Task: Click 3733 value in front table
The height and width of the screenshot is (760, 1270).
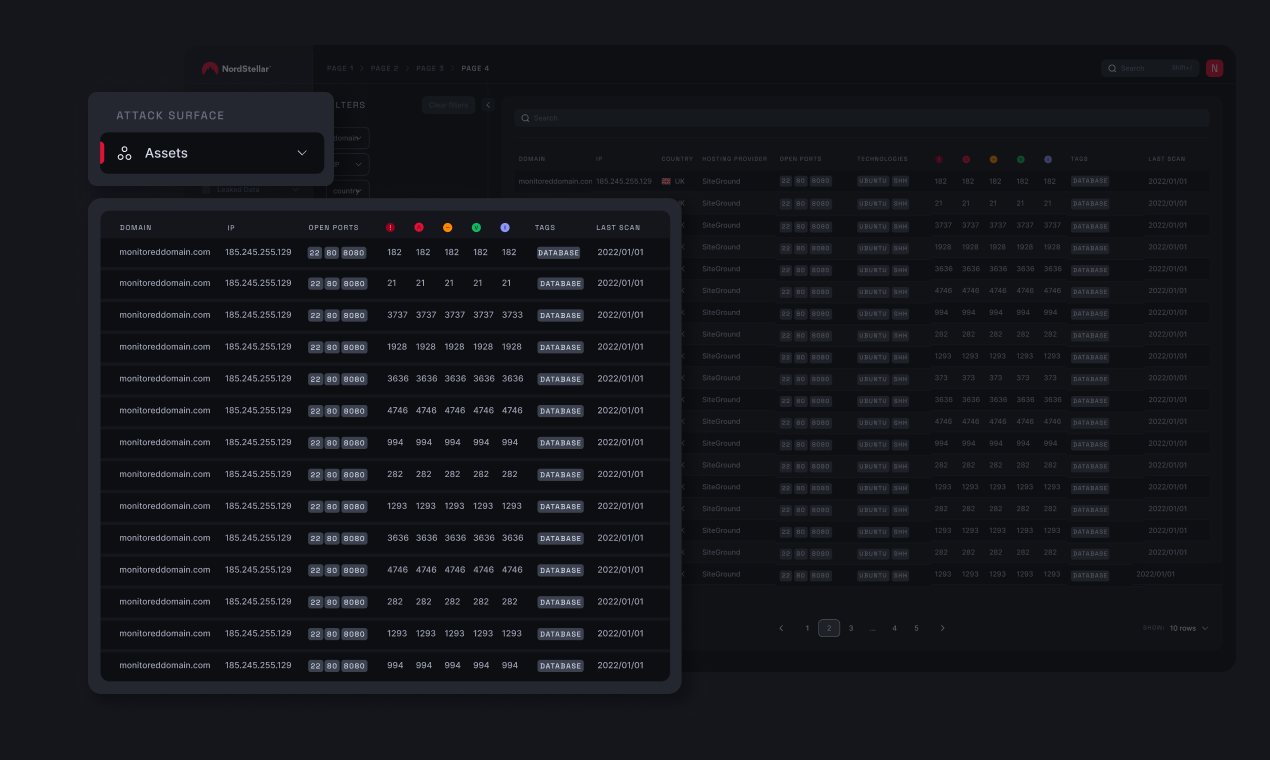Action: tap(512, 315)
